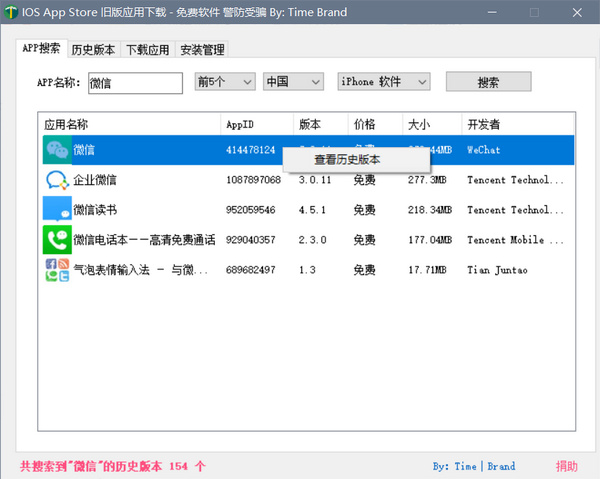This screenshot has height=479, width=600.
Task: Switch to the 下载应用 tab
Action: 147,50
